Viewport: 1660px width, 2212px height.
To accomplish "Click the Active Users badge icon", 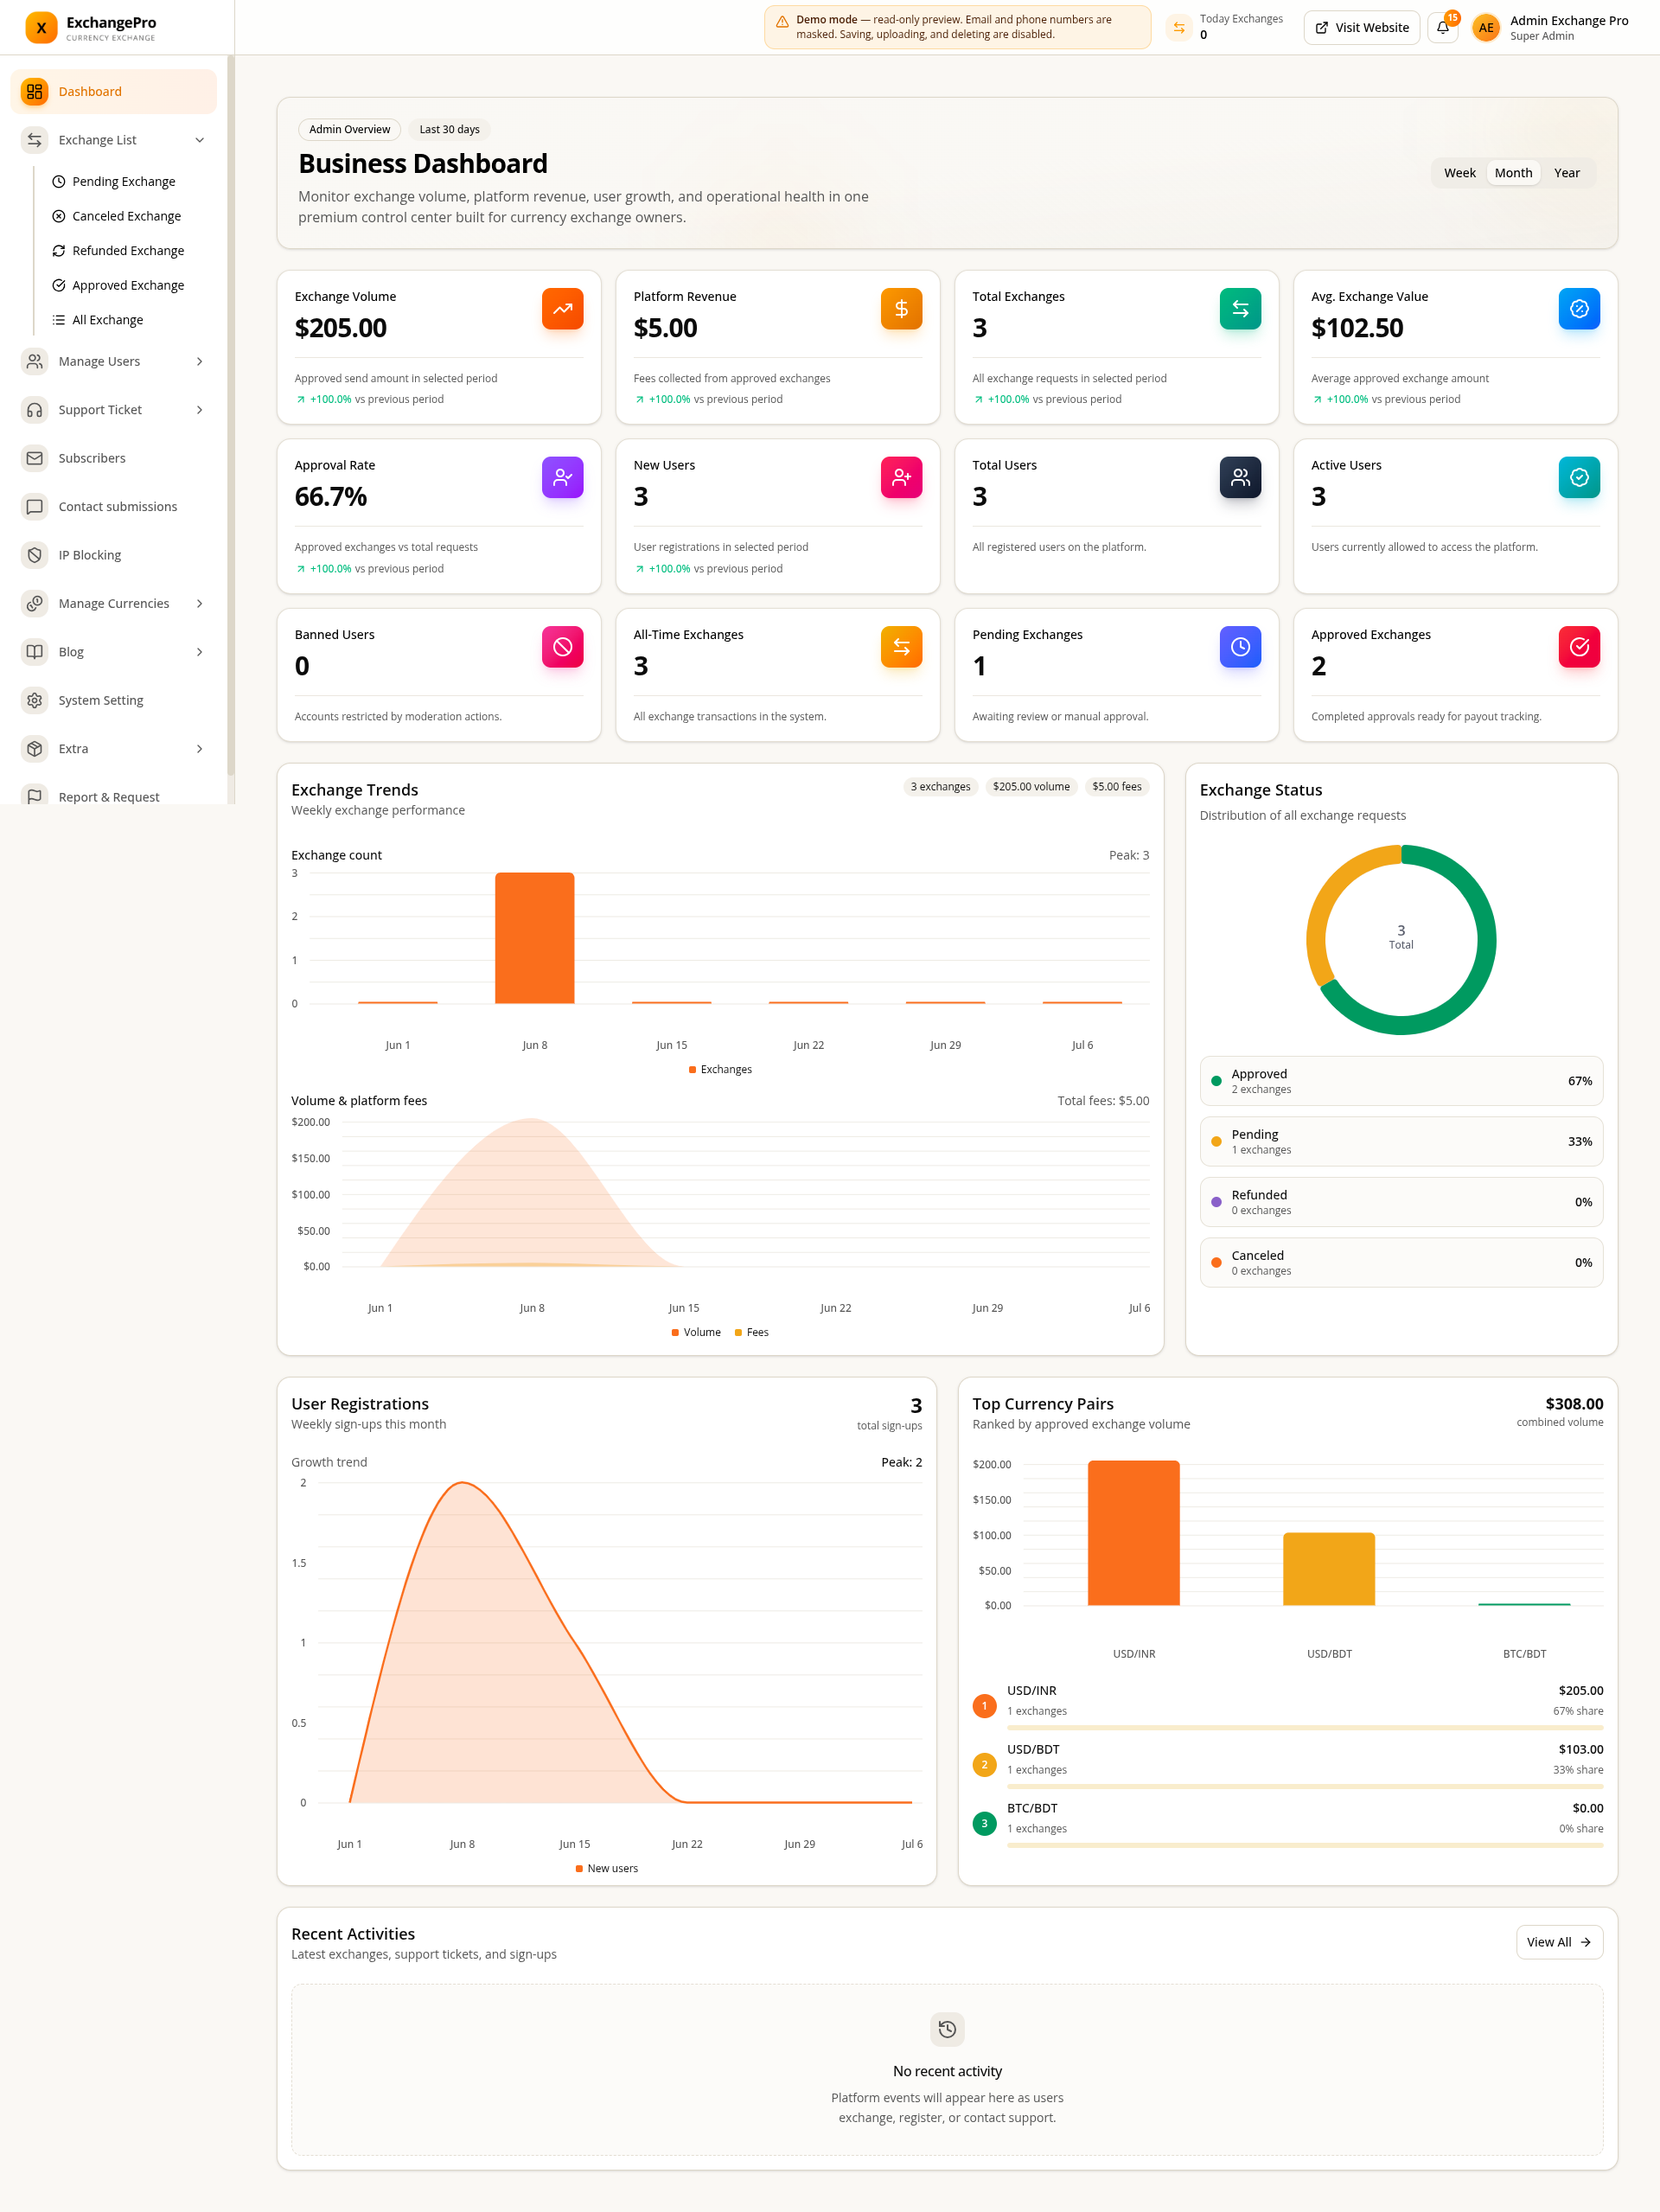I will 1579,478.
